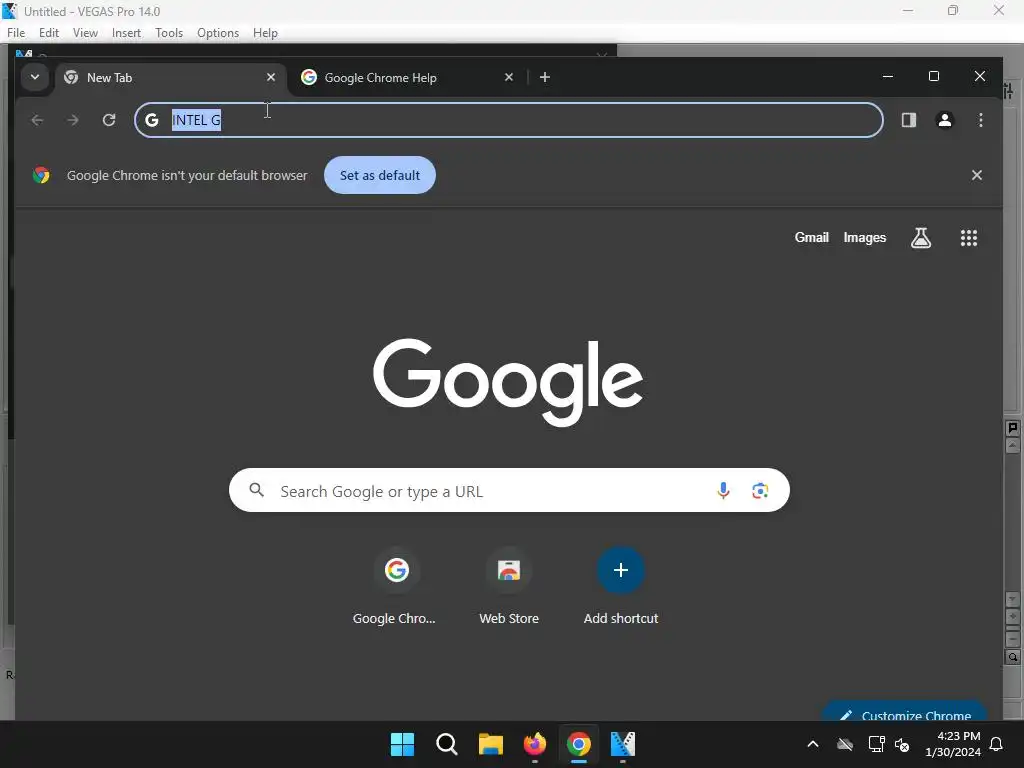Open File Explorer from taskbar
1024x768 pixels.
[490, 744]
